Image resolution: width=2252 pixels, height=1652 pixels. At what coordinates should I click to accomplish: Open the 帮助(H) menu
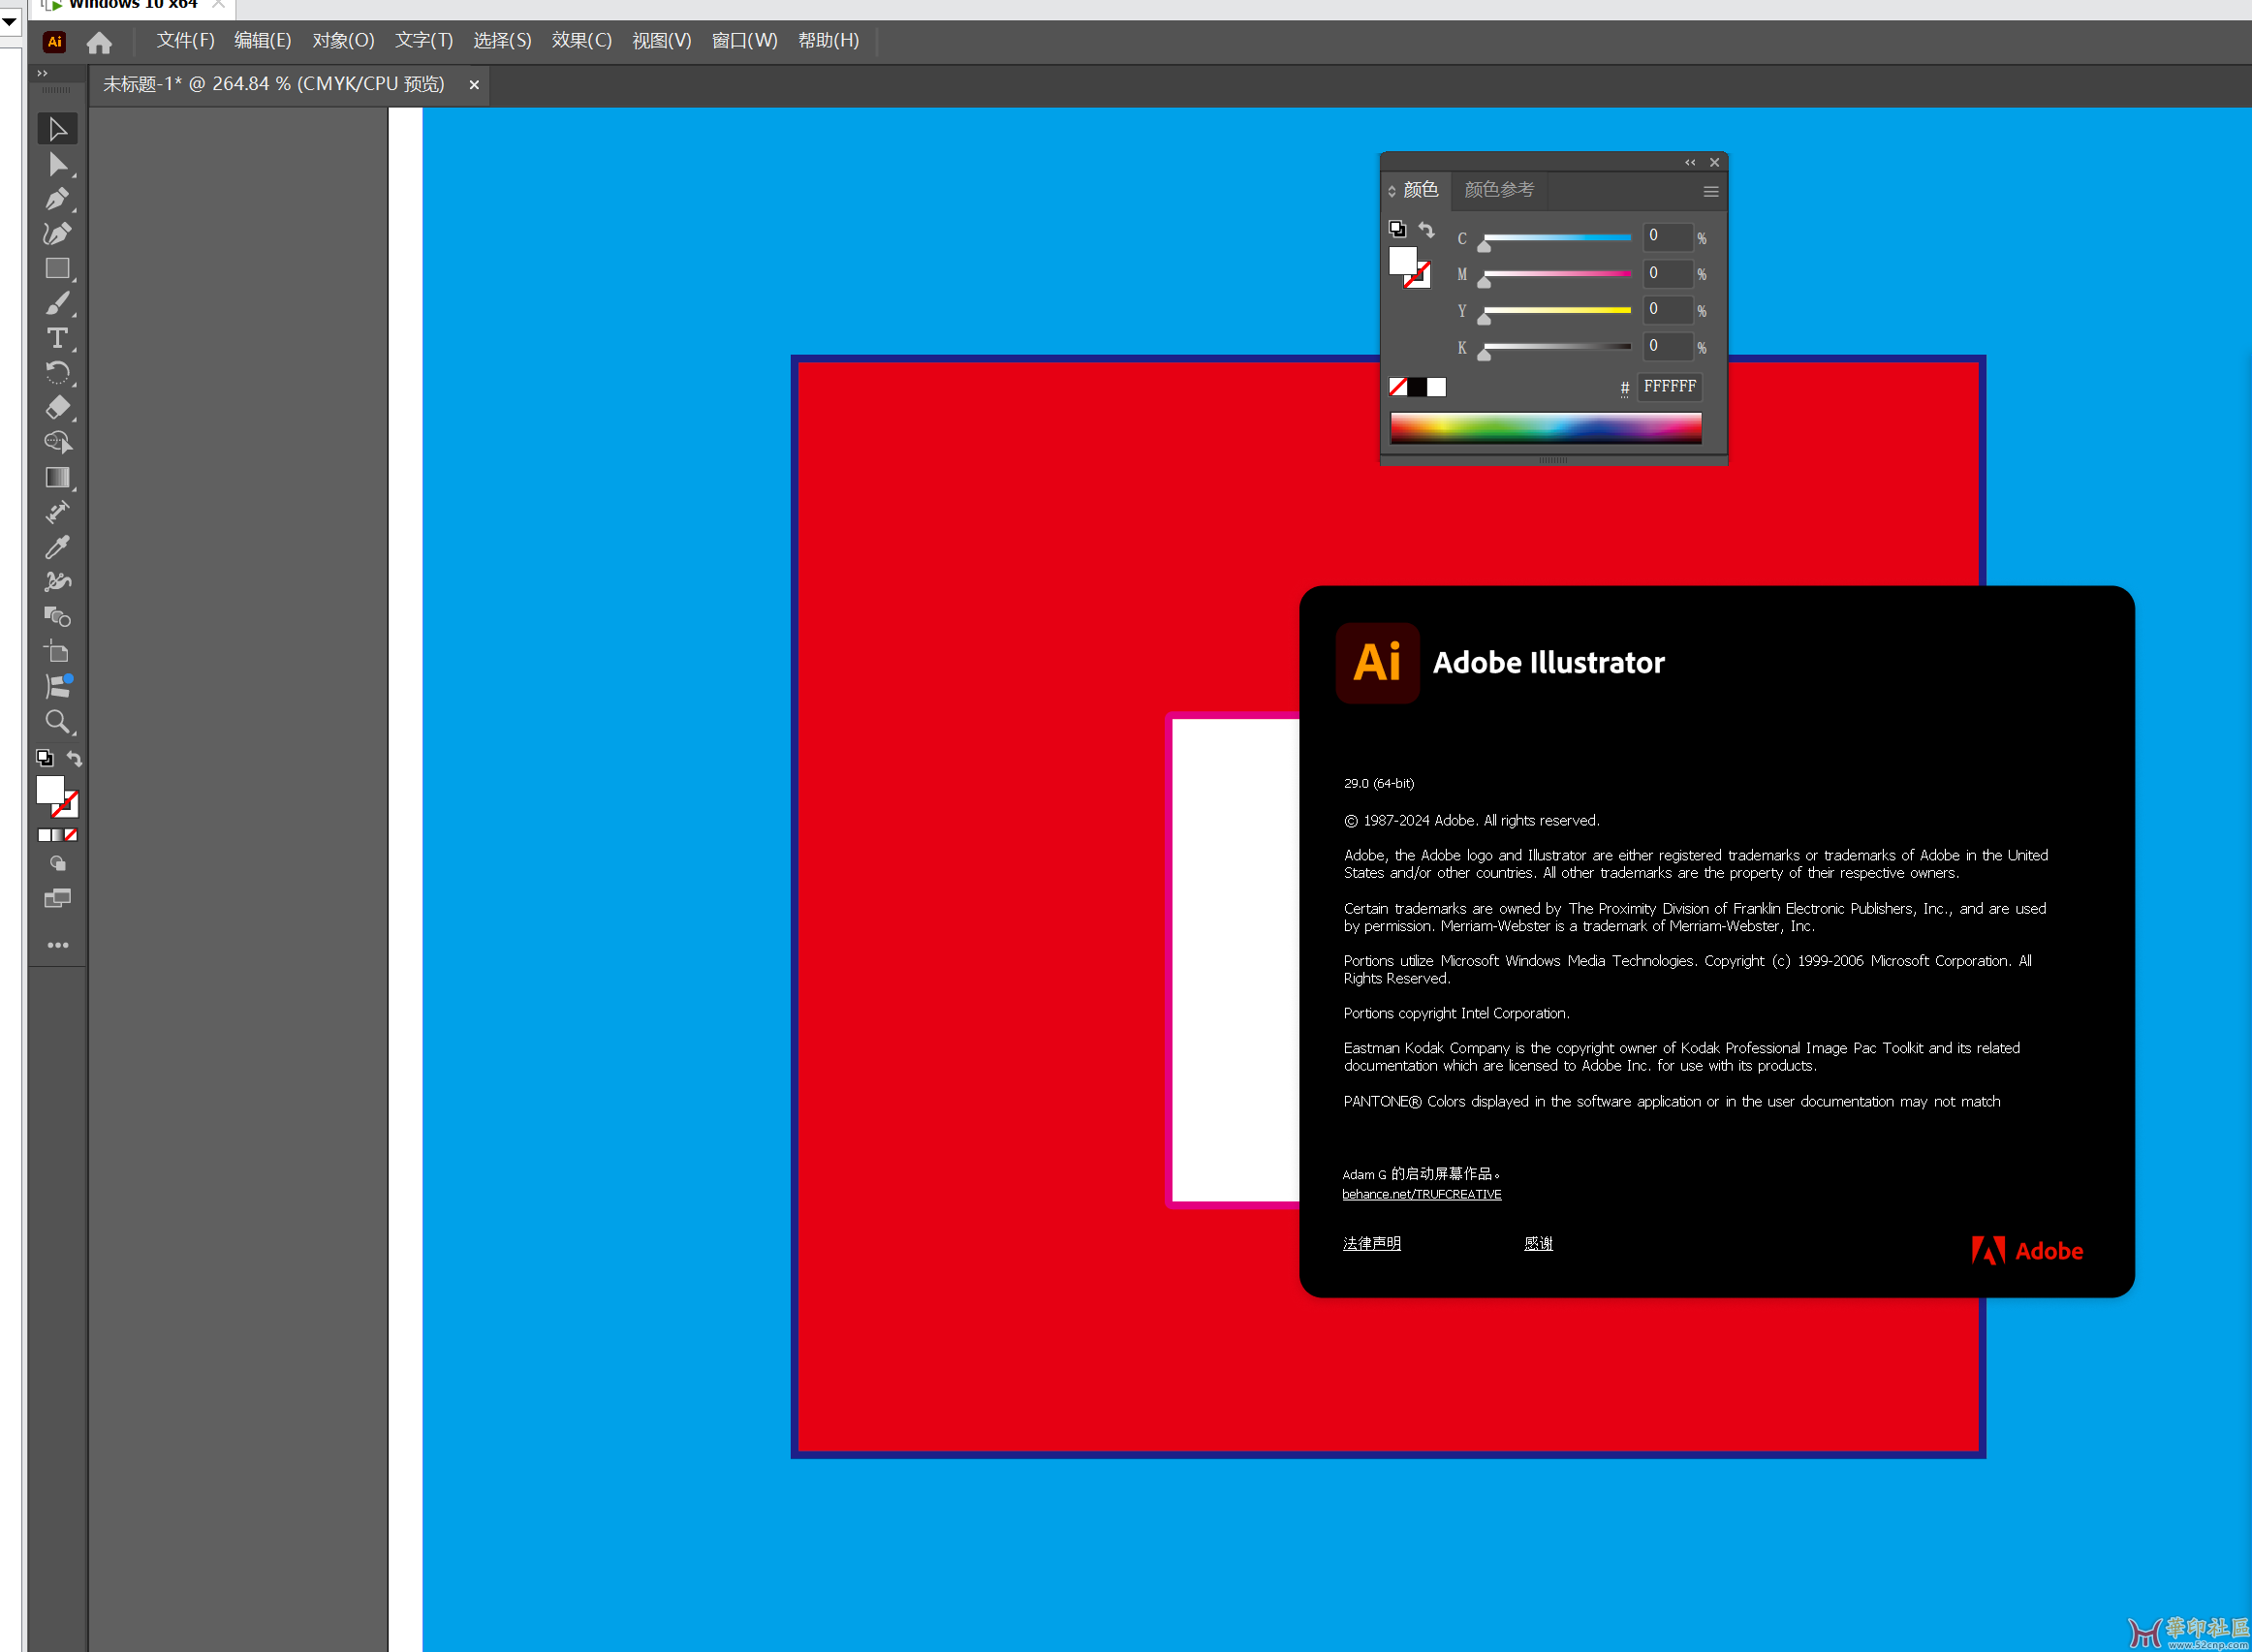click(828, 41)
